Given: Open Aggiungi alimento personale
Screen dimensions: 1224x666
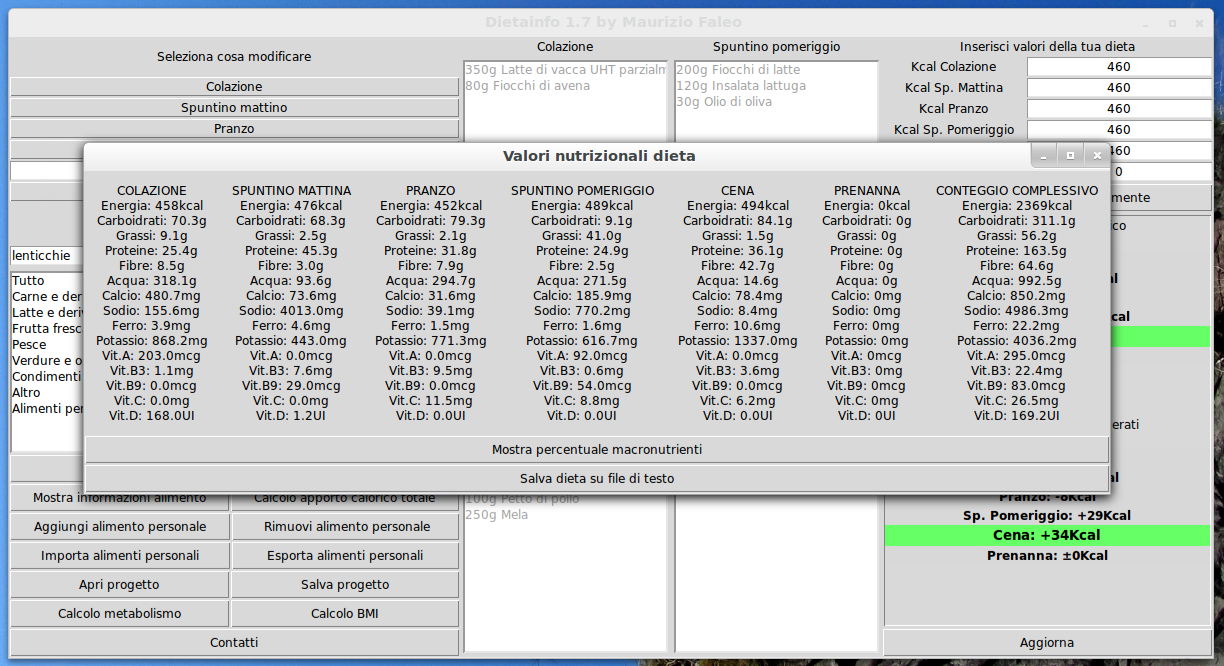Looking at the screenshot, I should pos(120,527).
